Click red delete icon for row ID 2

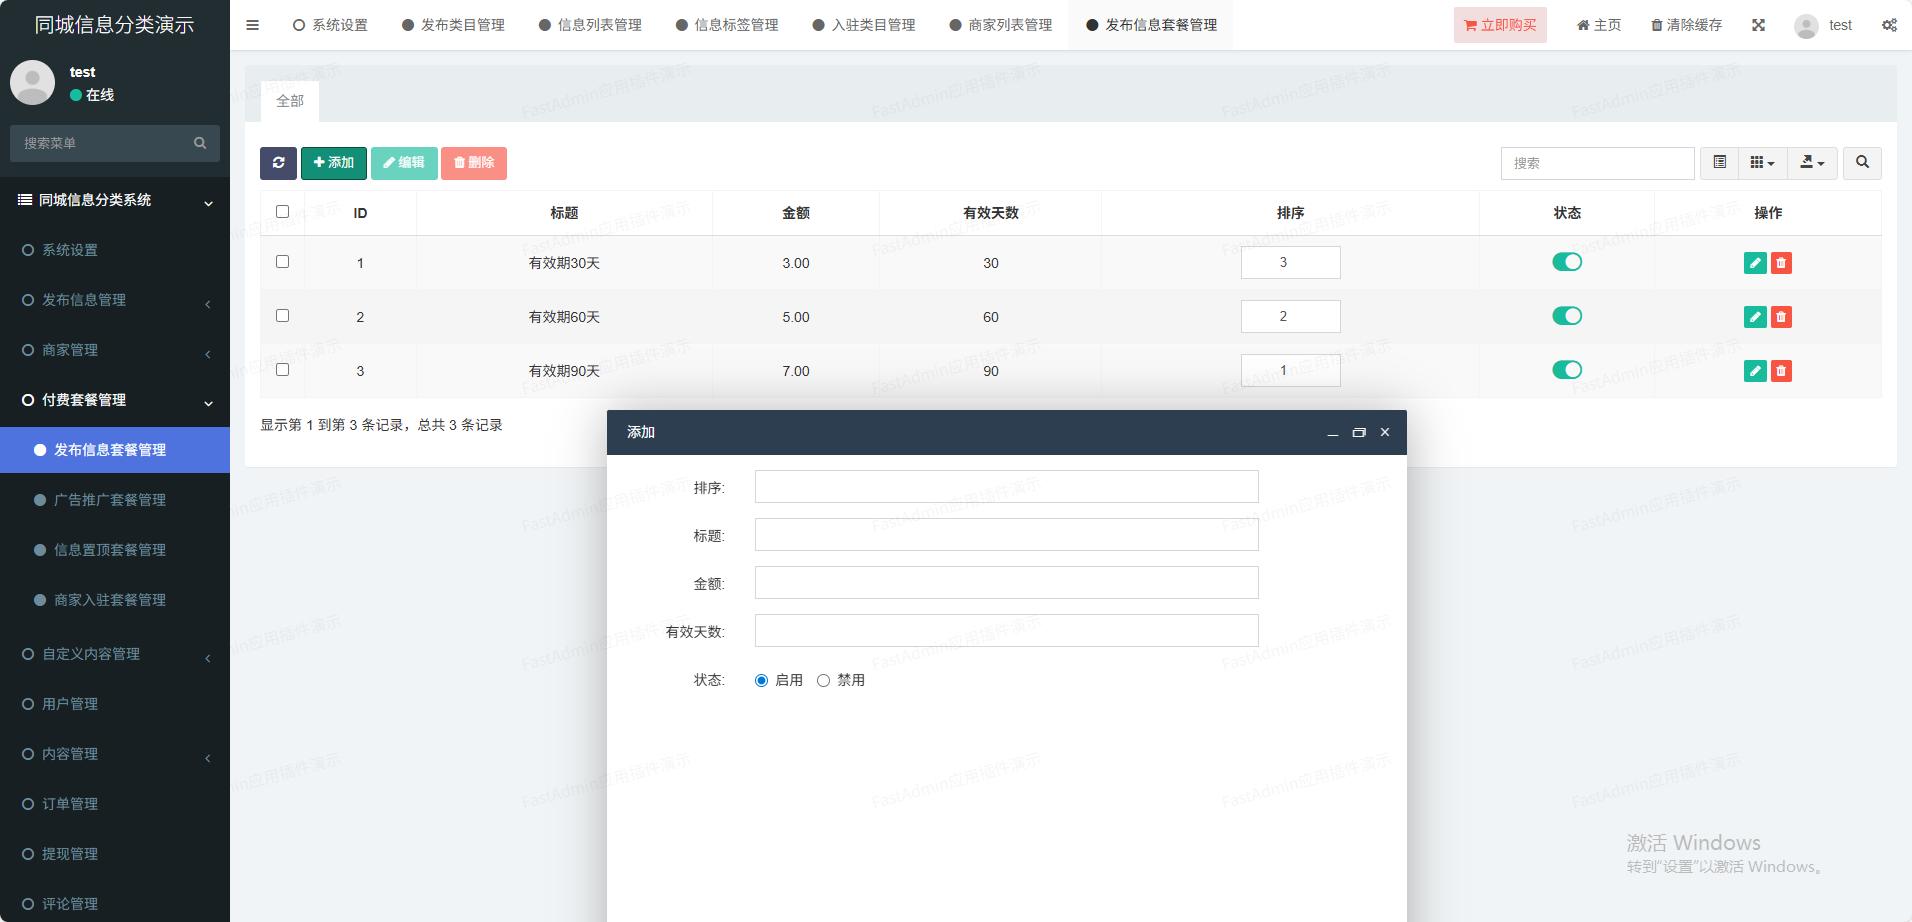click(1781, 317)
